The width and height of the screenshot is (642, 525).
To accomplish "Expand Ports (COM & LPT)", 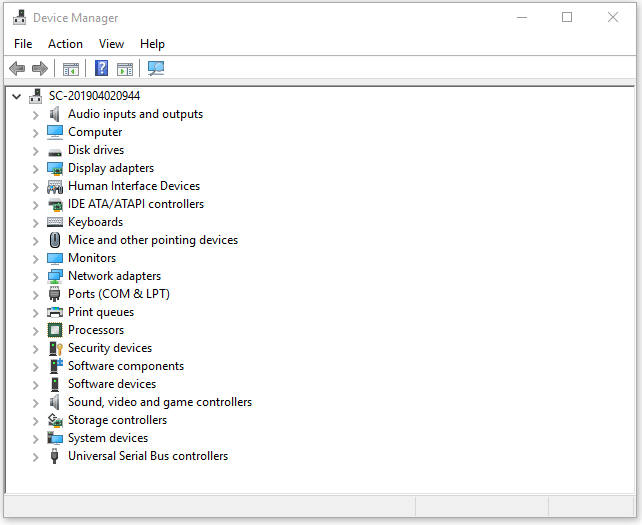I will (x=36, y=295).
